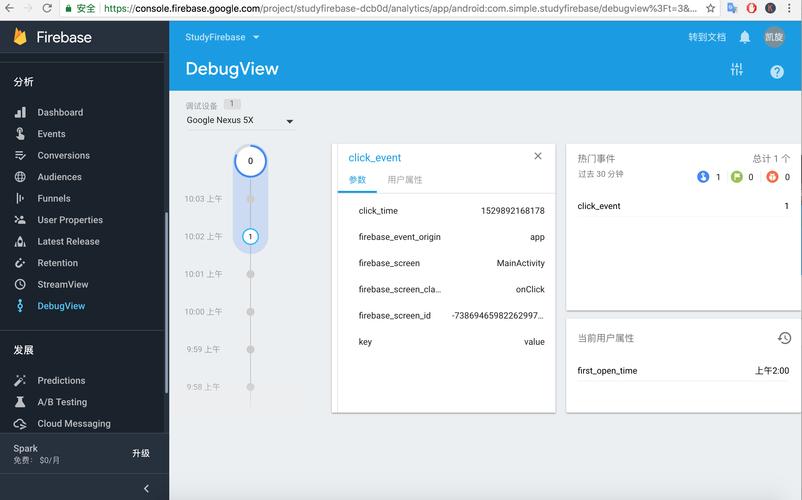802x500 pixels.
Task: Click the filter settings sliders icon
Action: (x=737, y=70)
